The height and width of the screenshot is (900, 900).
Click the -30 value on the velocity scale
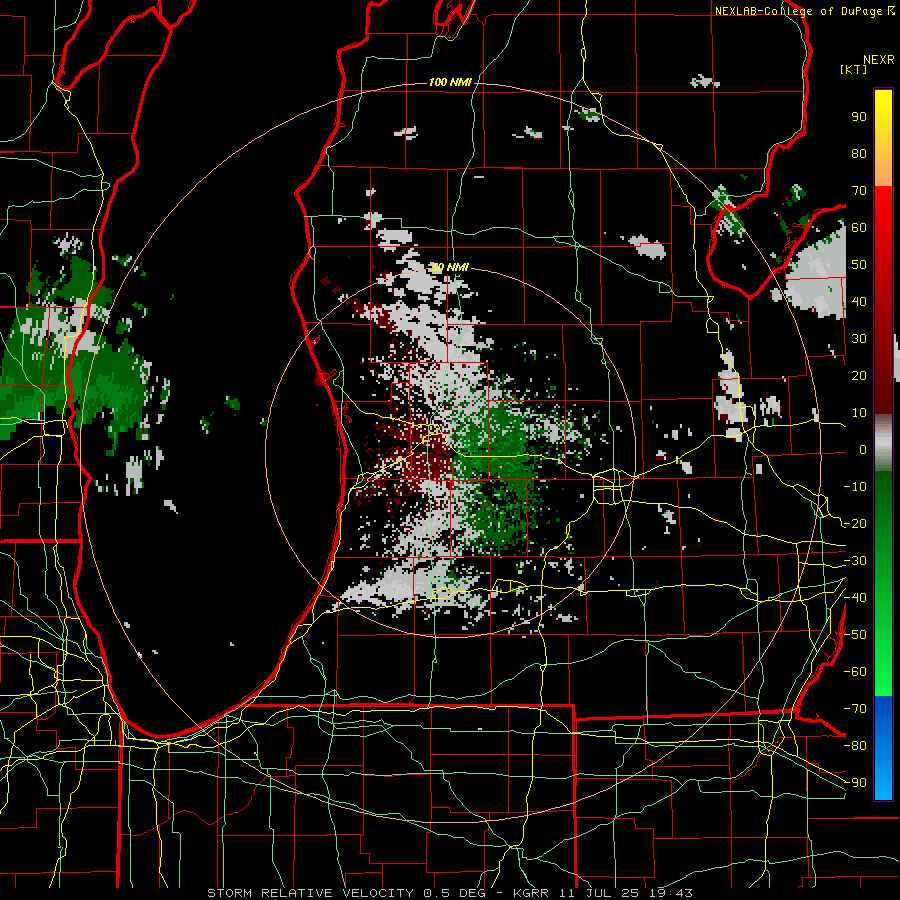855,561
